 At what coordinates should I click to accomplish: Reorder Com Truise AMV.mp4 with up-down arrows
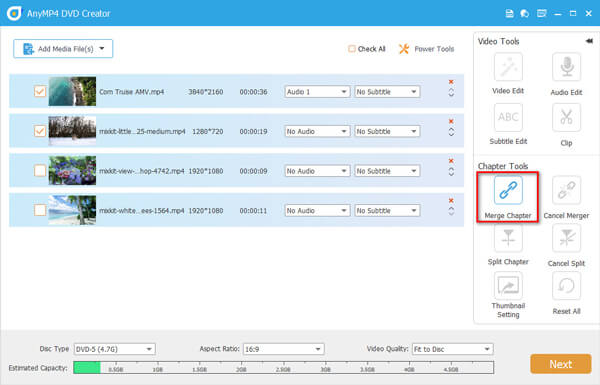pos(451,93)
